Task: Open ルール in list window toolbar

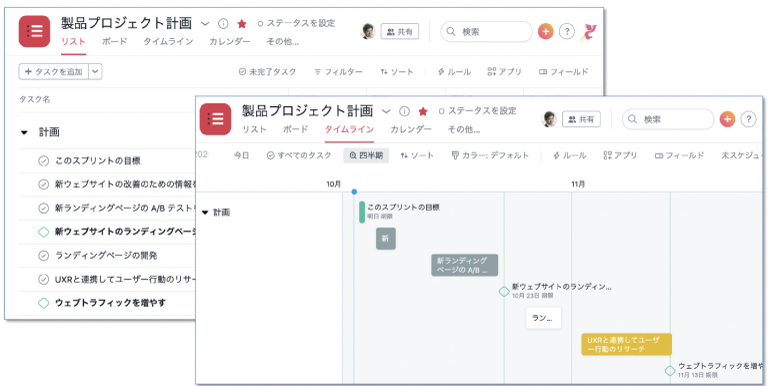Action: (454, 72)
